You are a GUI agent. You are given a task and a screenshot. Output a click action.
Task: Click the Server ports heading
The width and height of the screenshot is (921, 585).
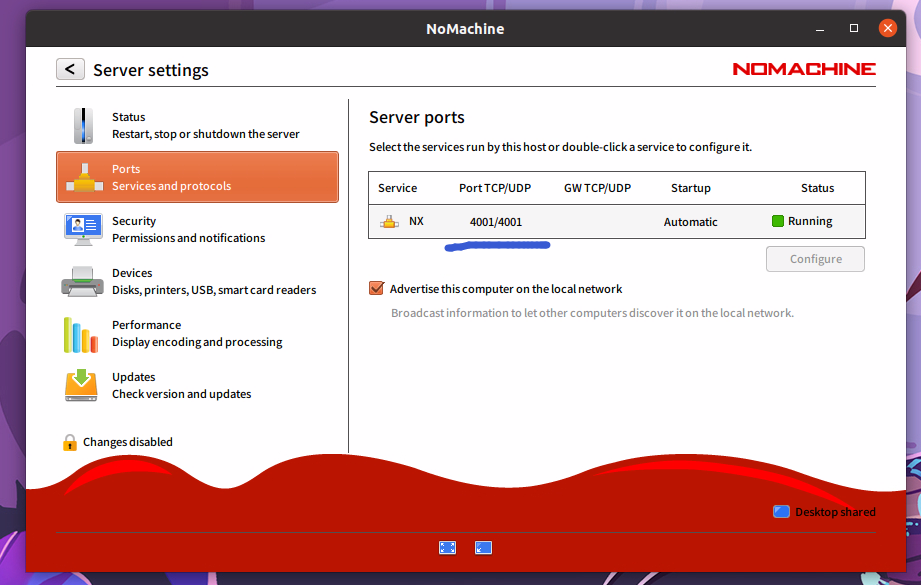416,117
